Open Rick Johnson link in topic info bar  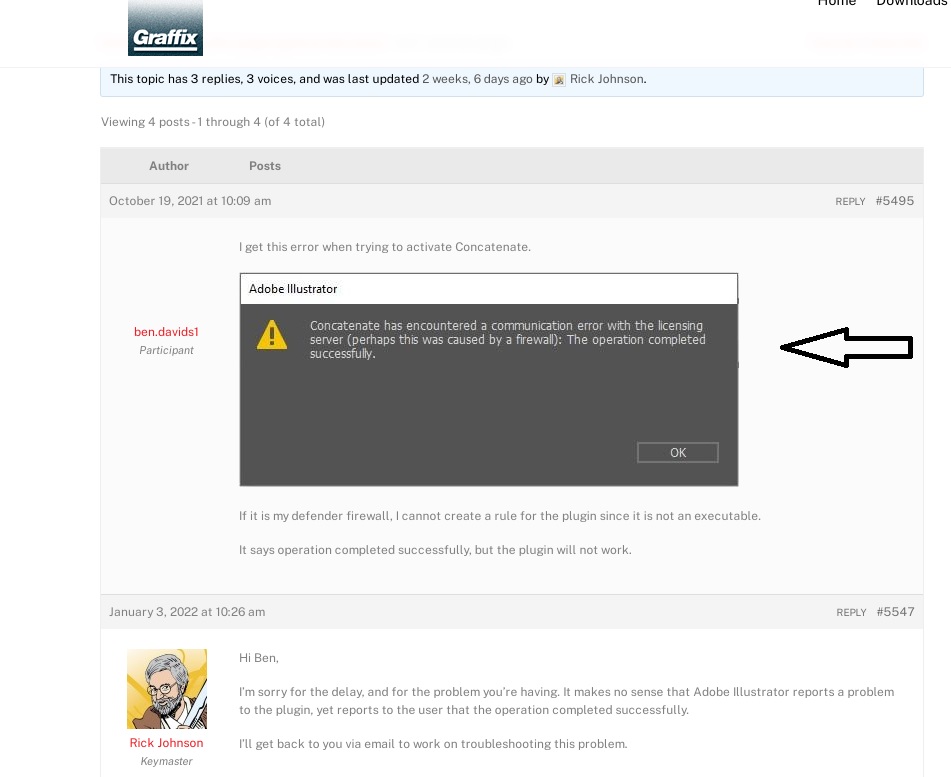[x=607, y=79]
